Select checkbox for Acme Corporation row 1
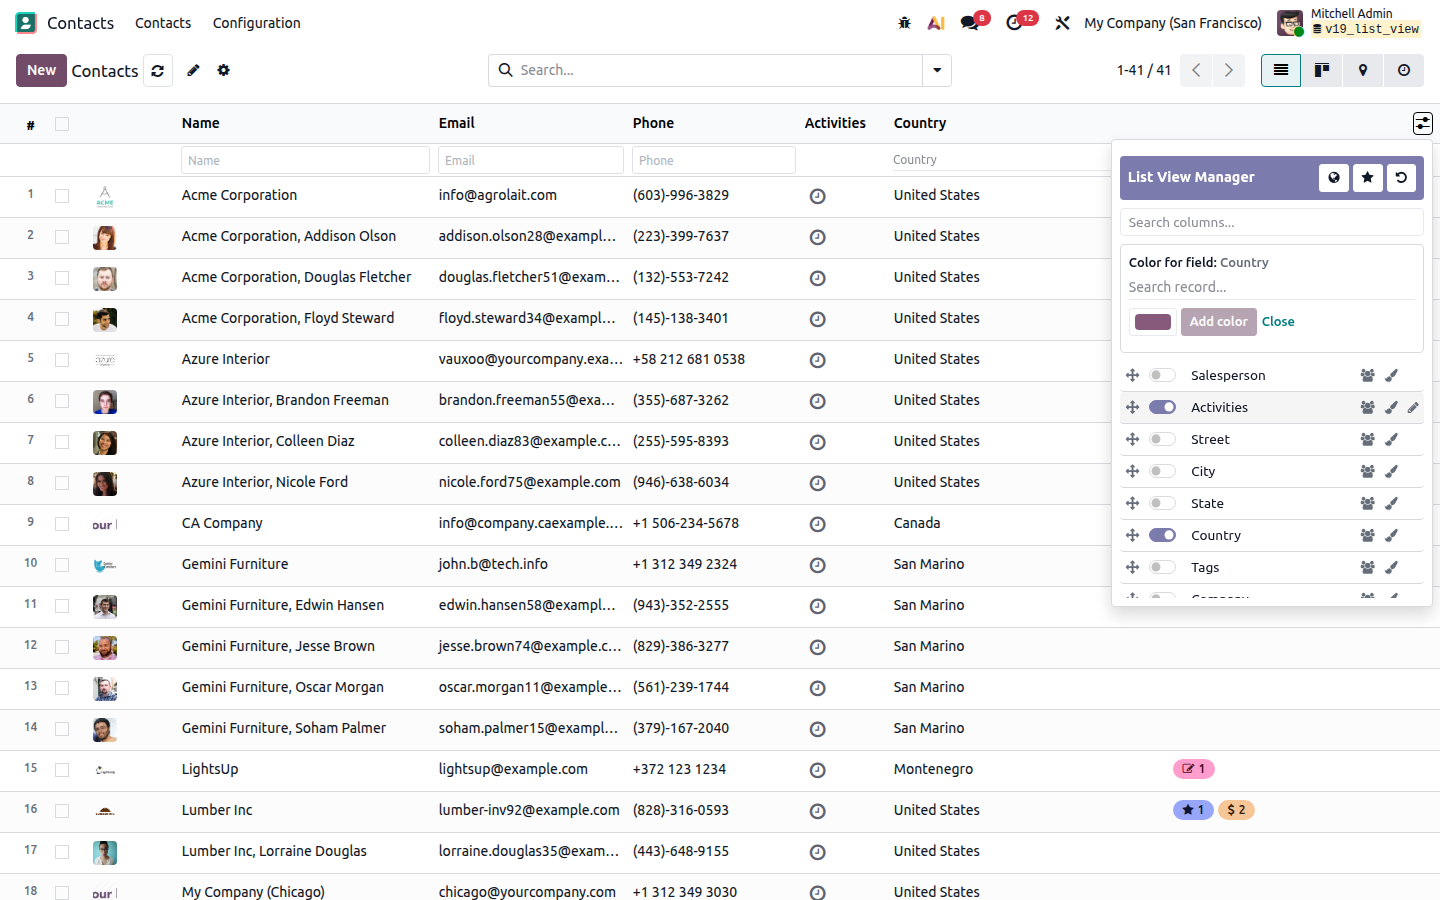1440x900 pixels. click(62, 196)
